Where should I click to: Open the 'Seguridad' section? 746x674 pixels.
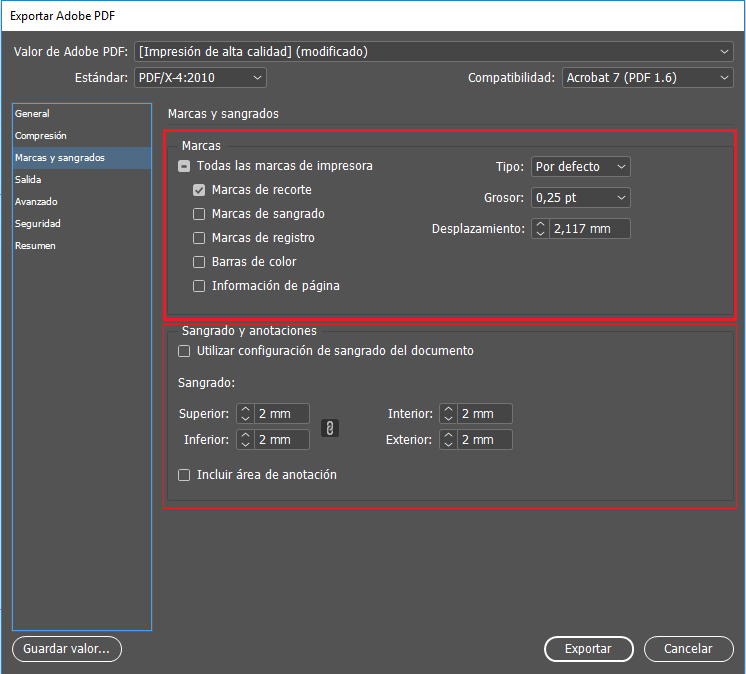37,224
